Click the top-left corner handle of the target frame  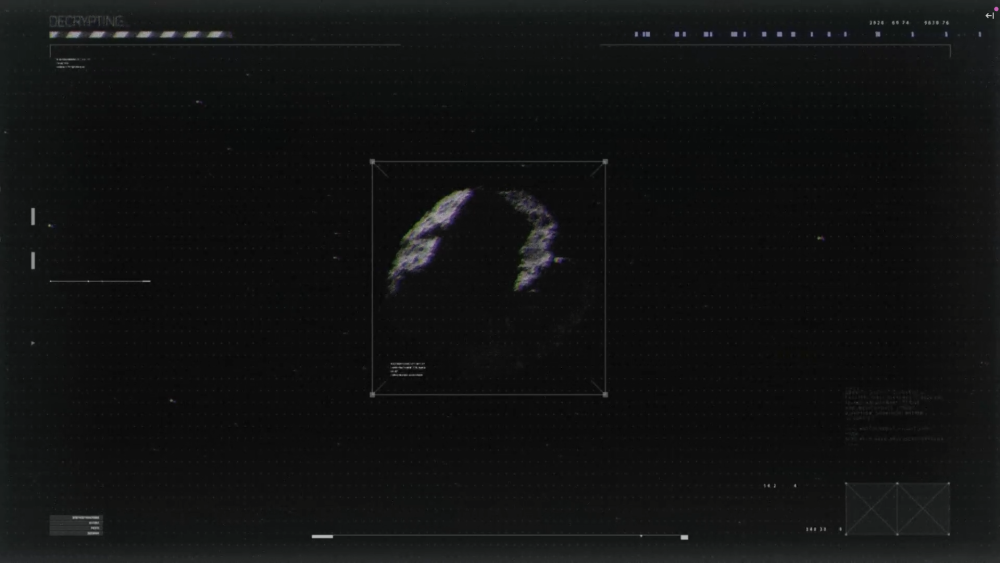point(373,162)
